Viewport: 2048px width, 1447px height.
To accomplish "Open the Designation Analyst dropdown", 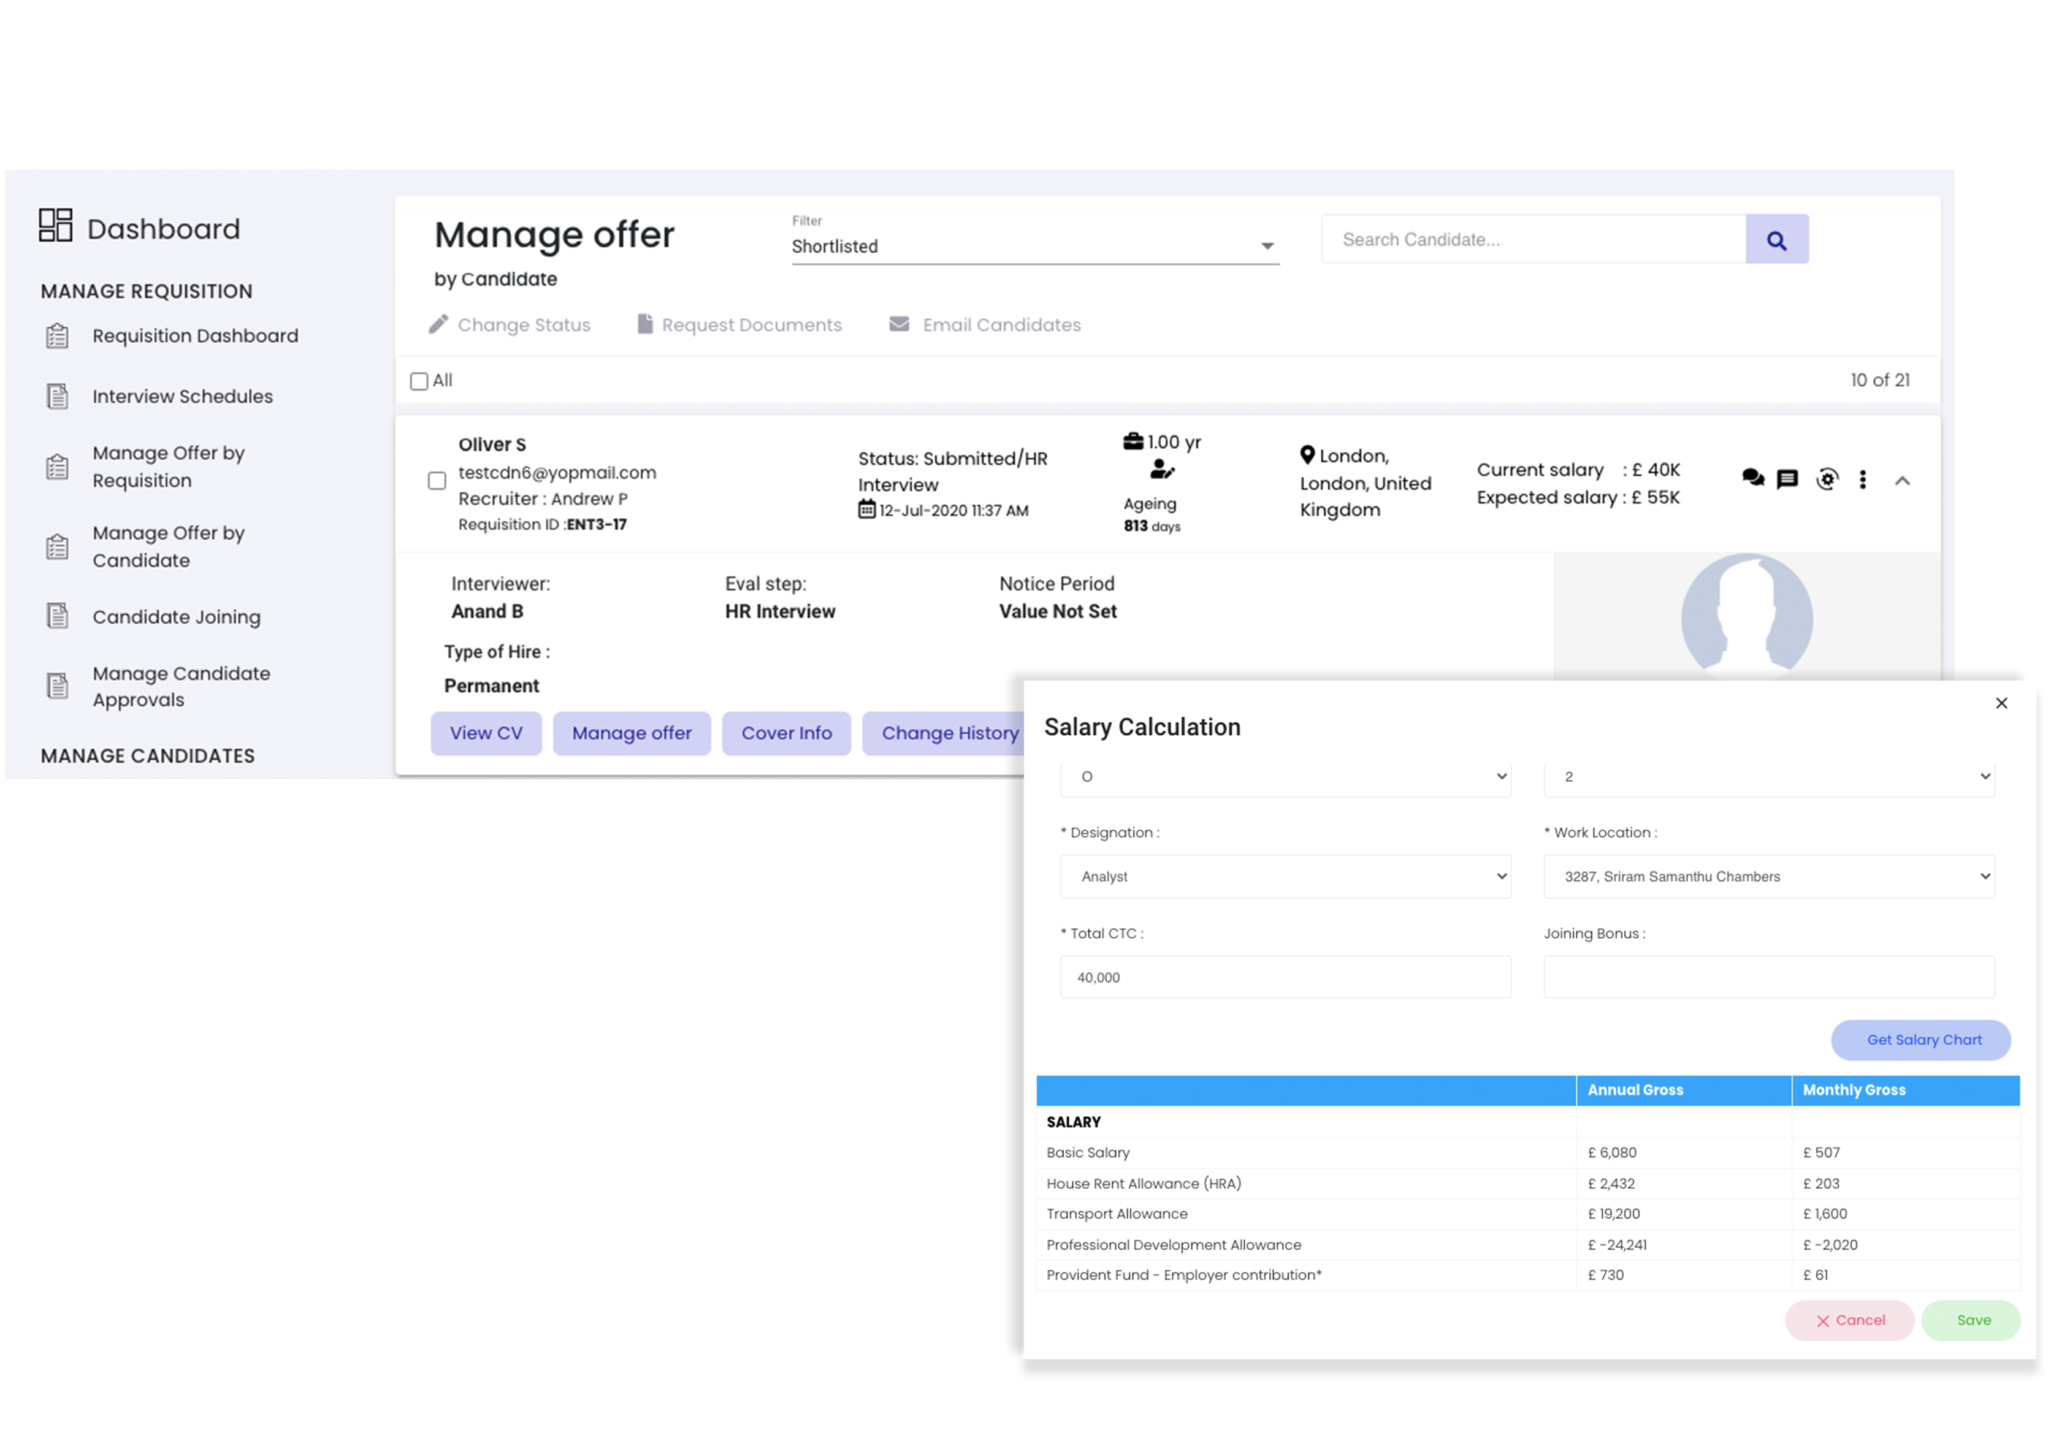I will click(1285, 876).
